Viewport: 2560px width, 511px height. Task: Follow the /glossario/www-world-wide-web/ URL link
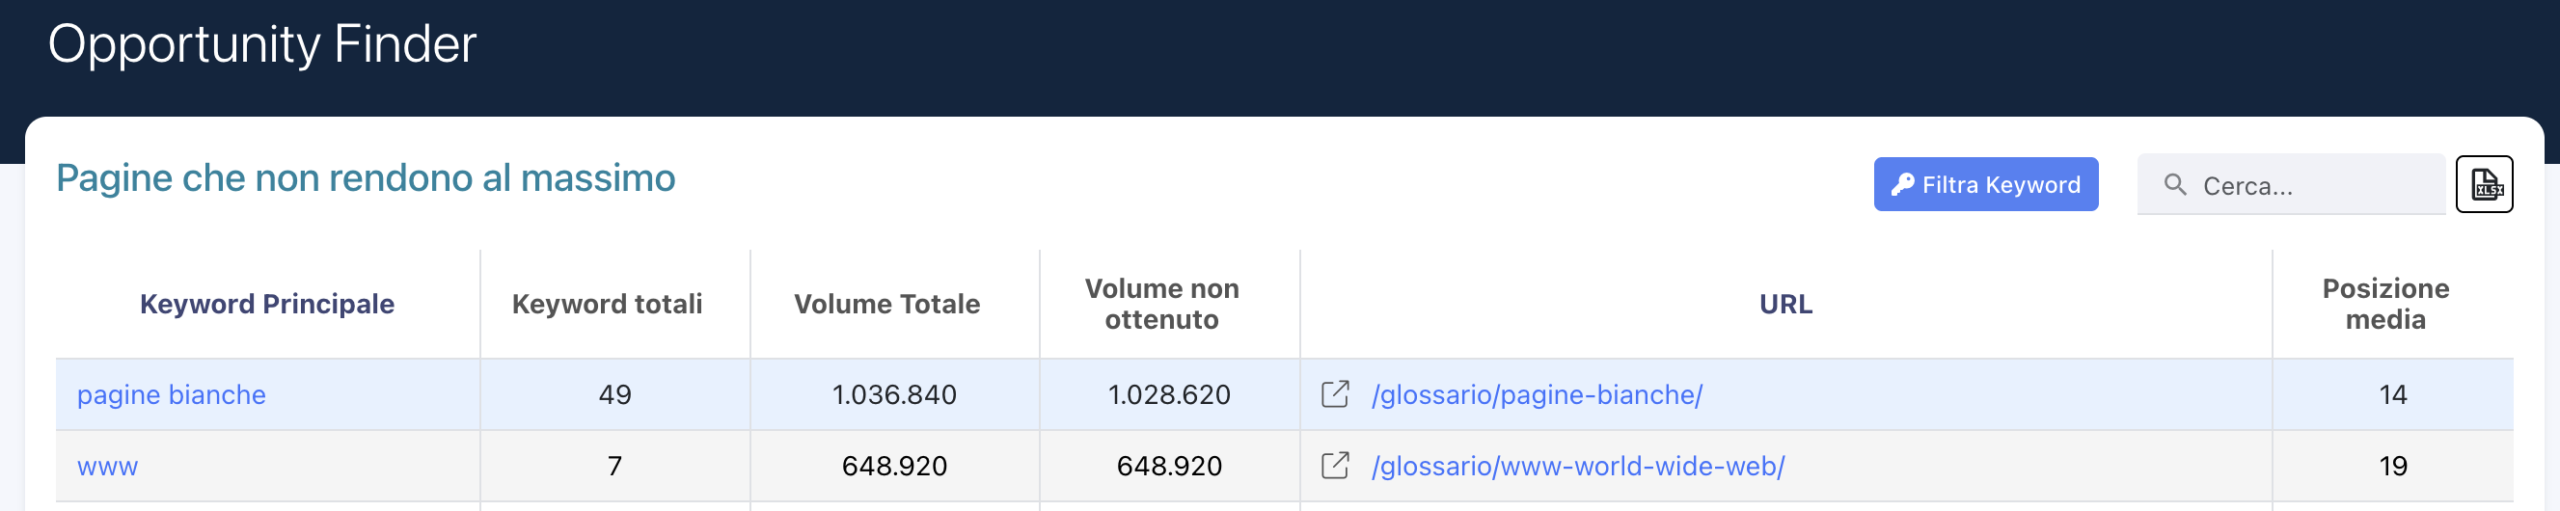(1578, 466)
